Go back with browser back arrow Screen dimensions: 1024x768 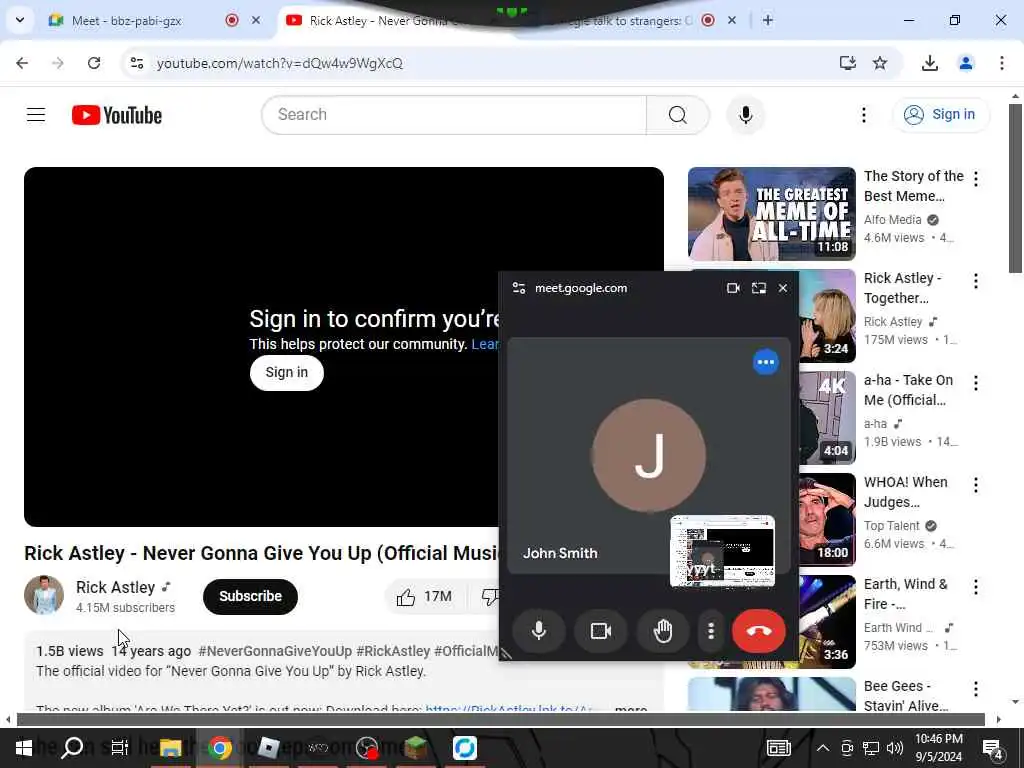(x=22, y=63)
